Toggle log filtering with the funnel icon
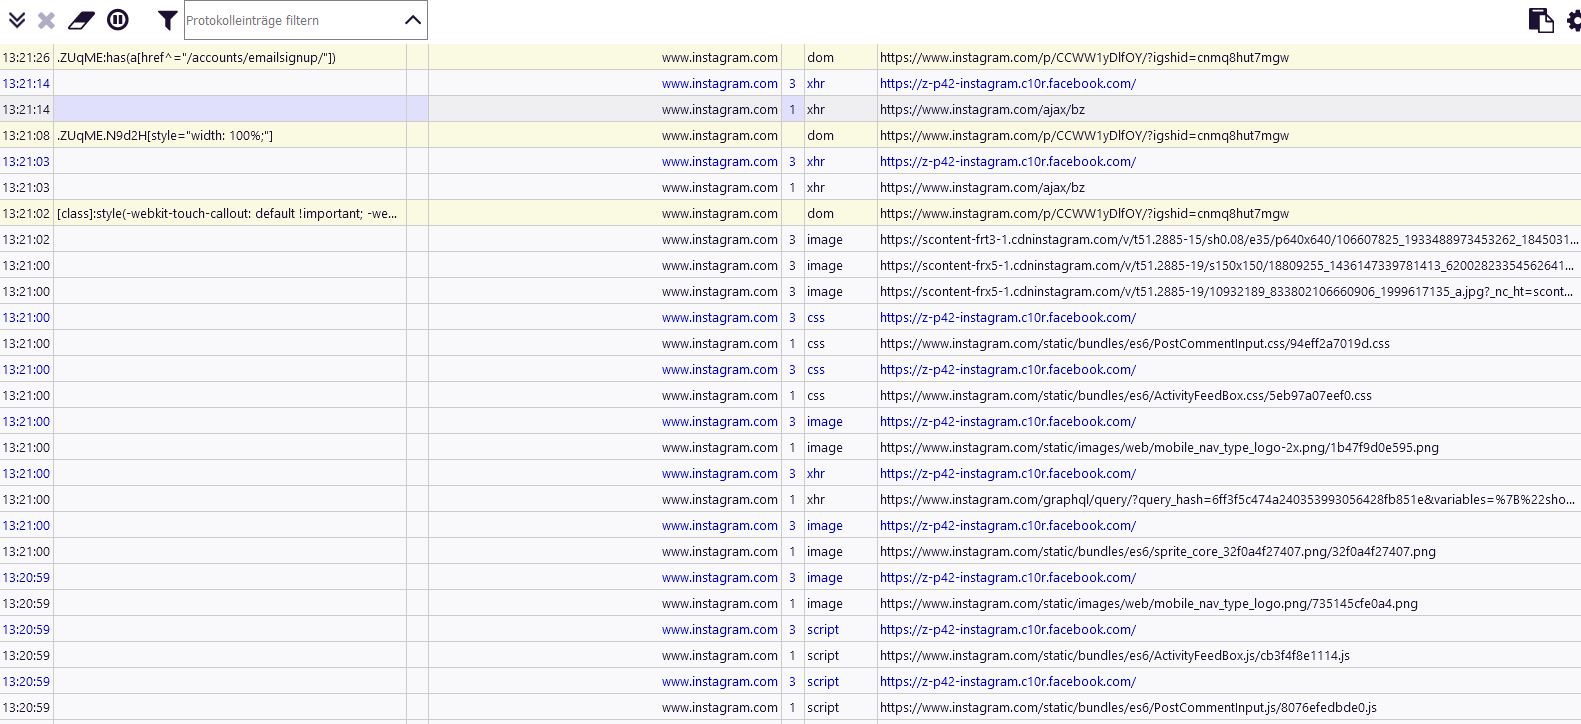Screen dimensions: 1581x724 [167, 20]
